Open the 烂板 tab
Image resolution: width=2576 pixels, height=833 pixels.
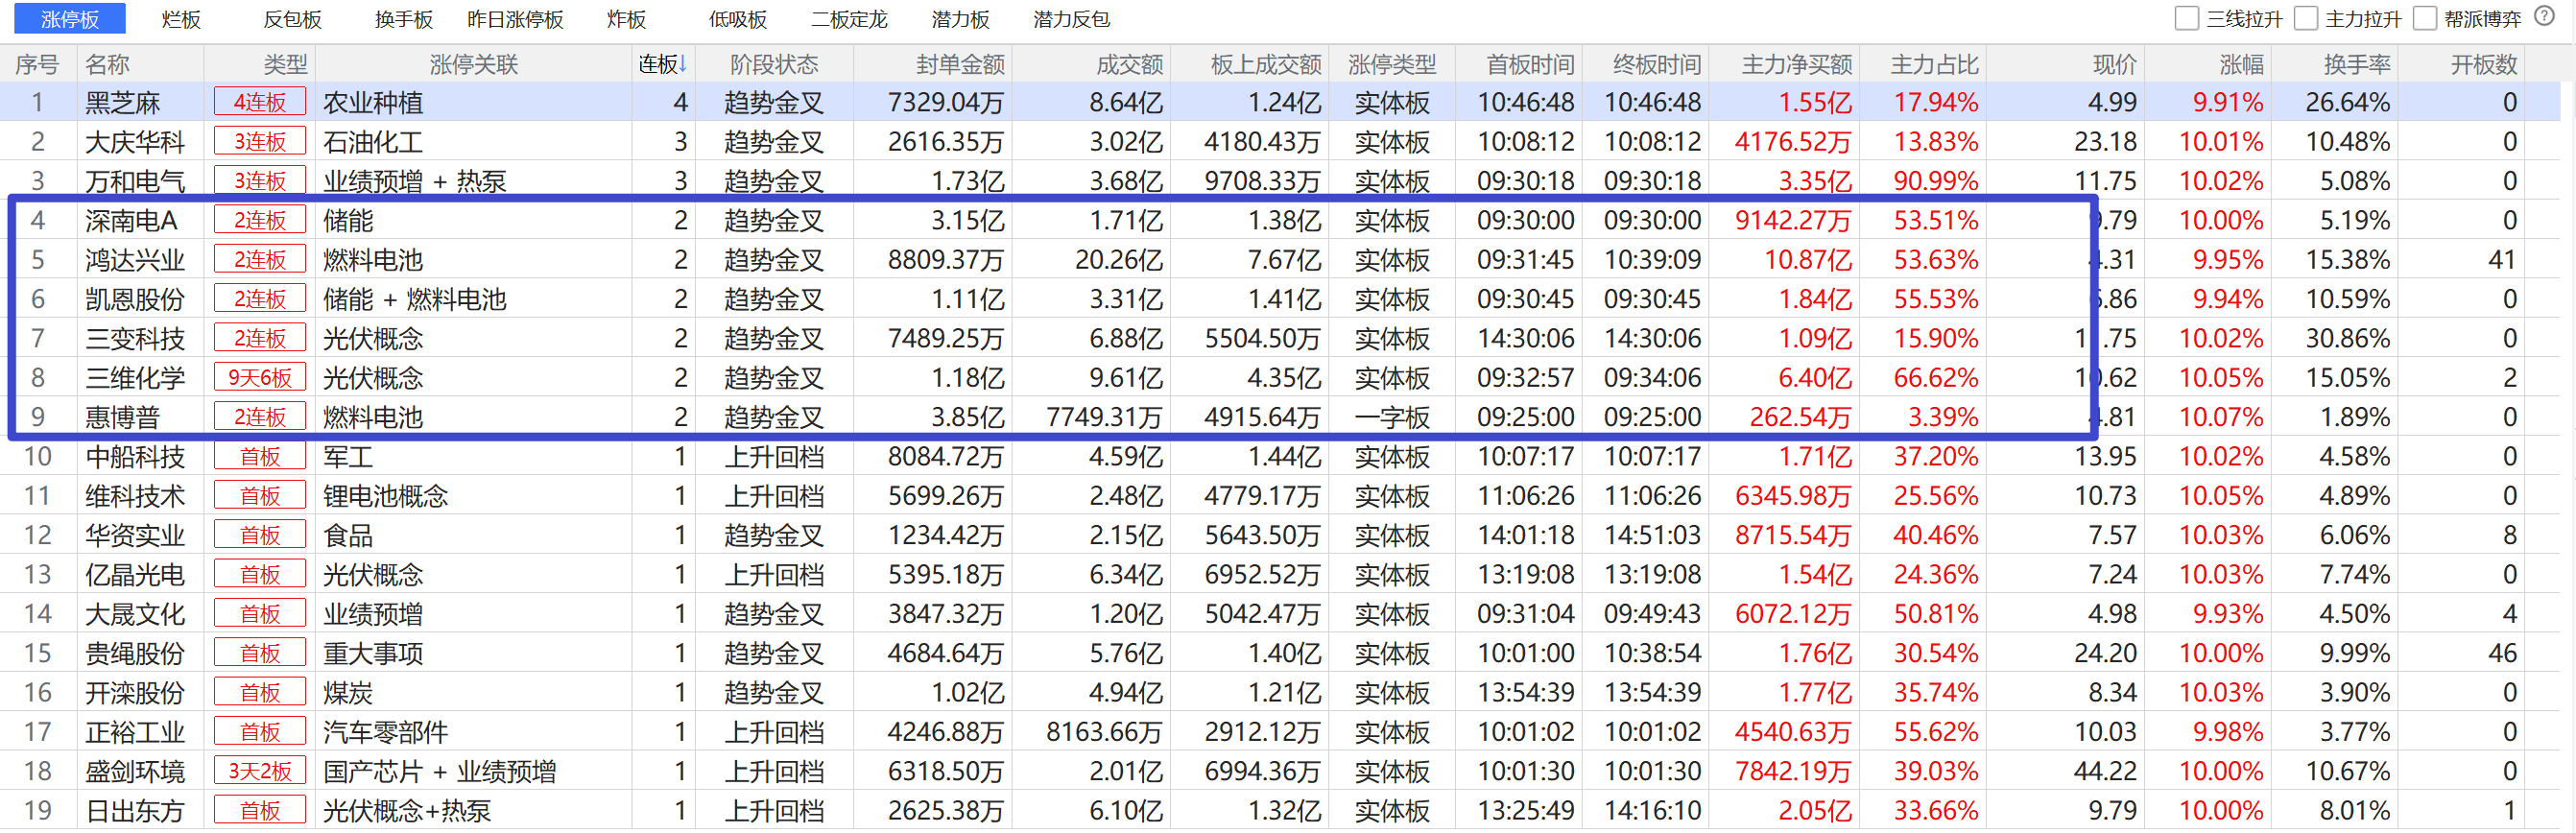181,19
